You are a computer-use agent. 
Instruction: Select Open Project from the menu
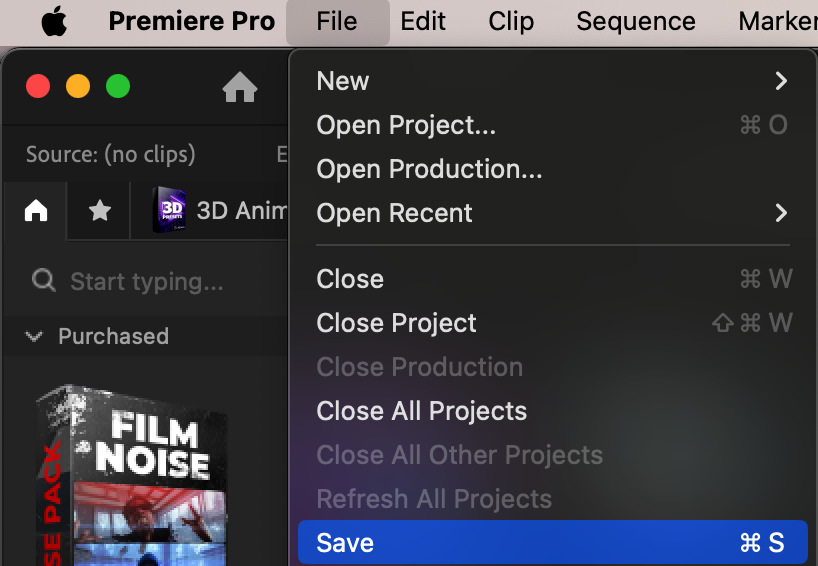click(406, 125)
